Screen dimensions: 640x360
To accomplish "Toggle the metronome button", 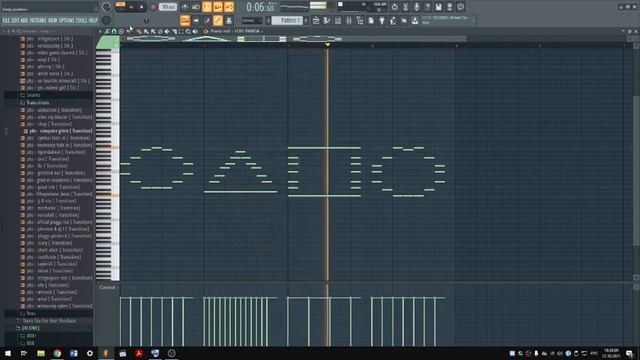I will coord(185,7).
